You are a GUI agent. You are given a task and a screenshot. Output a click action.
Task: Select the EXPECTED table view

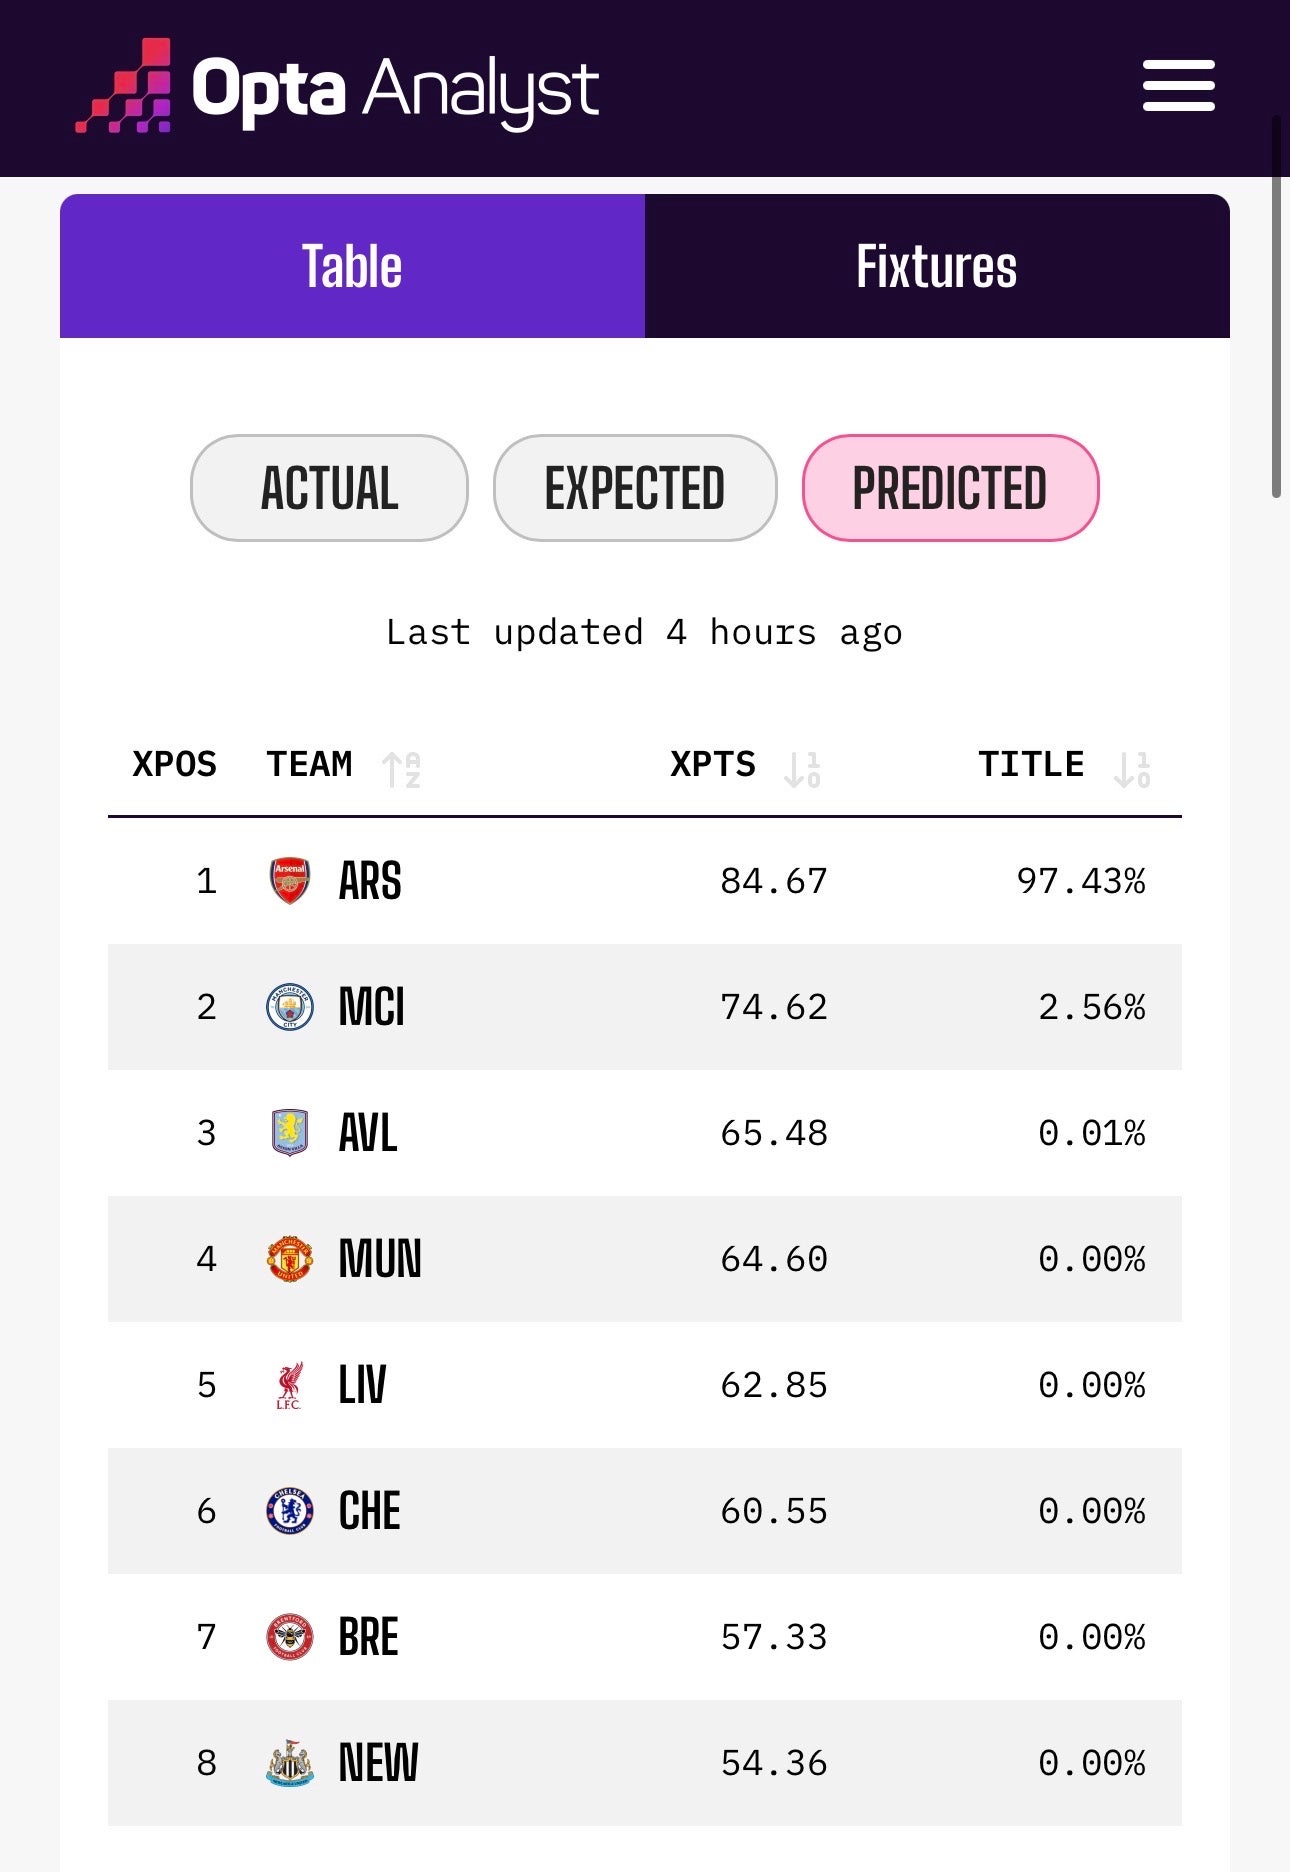[x=635, y=488]
